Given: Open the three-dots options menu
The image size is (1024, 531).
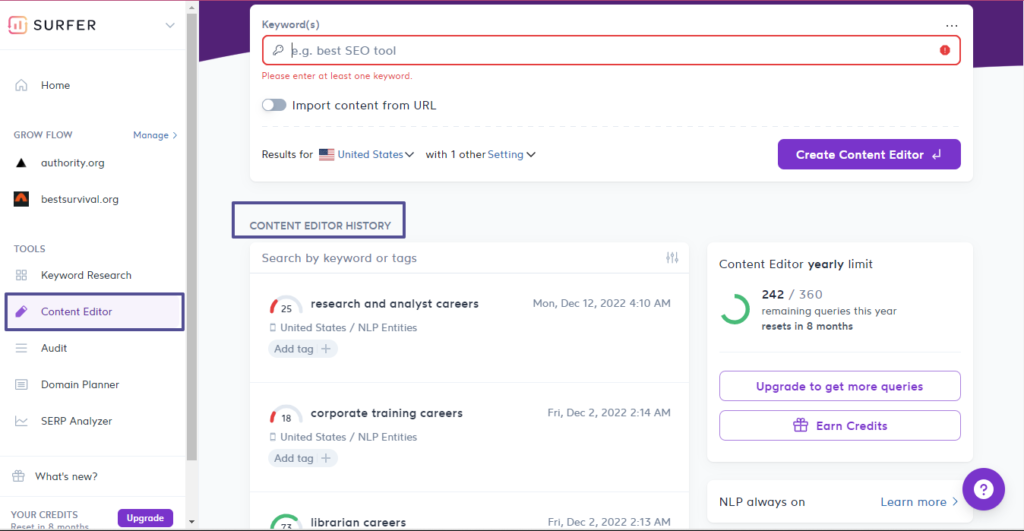Looking at the screenshot, I should pyautogui.click(x=952, y=26).
